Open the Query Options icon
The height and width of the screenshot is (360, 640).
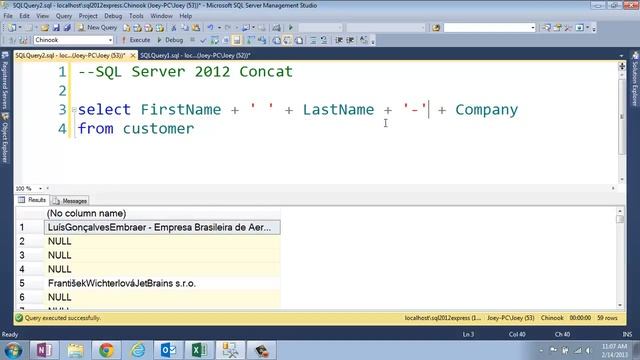pyautogui.click(x=225, y=40)
